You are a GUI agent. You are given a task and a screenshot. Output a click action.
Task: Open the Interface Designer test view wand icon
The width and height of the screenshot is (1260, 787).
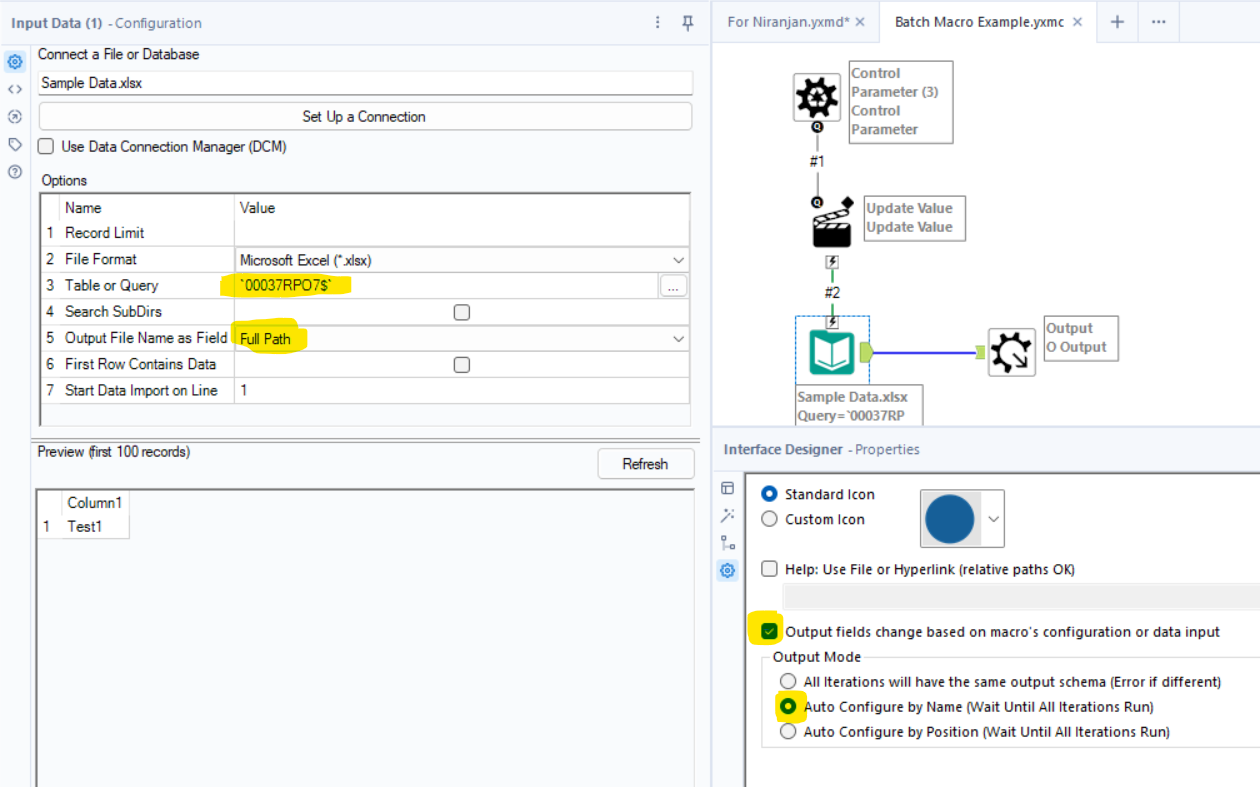coord(728,515)
